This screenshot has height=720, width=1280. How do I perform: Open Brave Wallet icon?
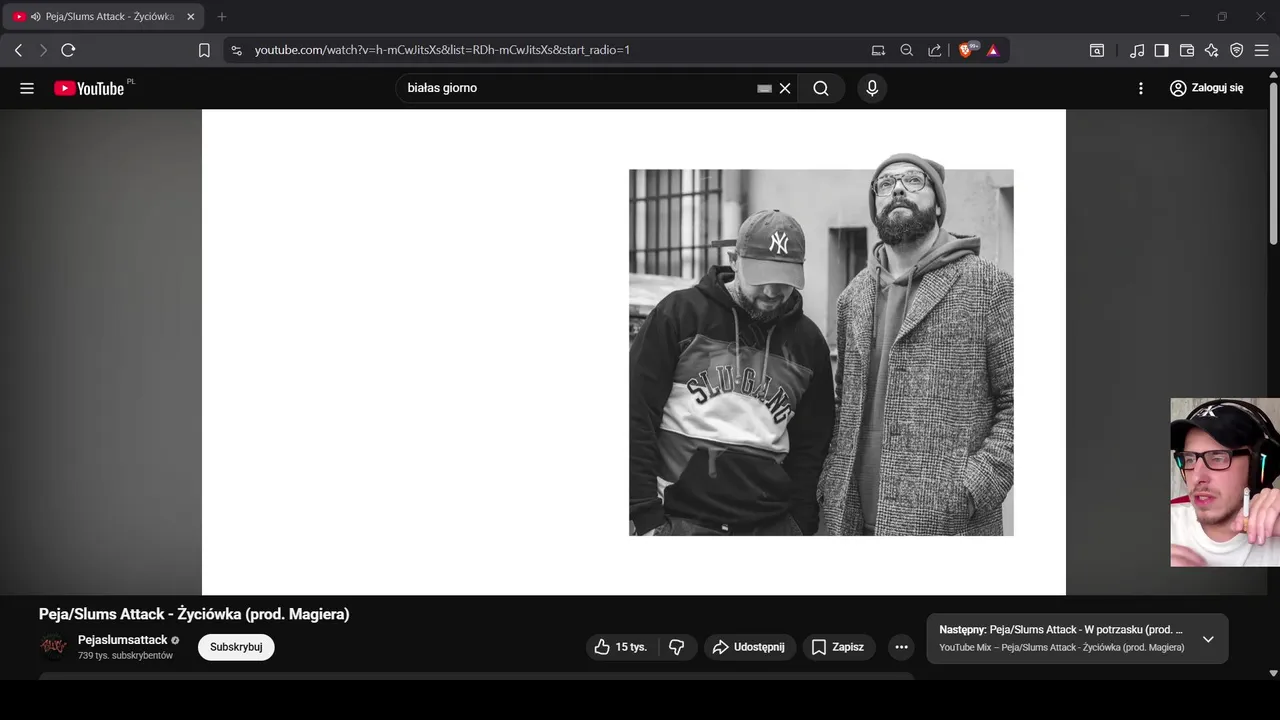[x=1187, y=50]
